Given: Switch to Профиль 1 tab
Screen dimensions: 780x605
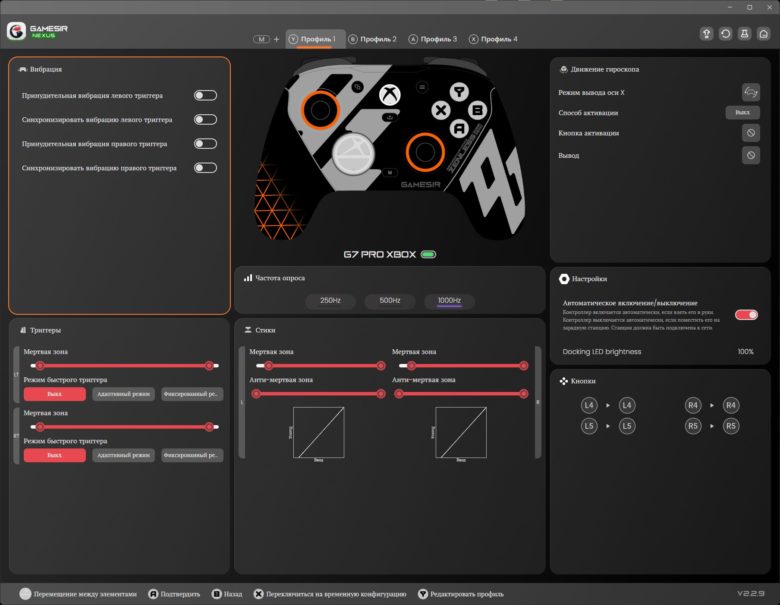Looking at the screenshot, I should (315, 39).
